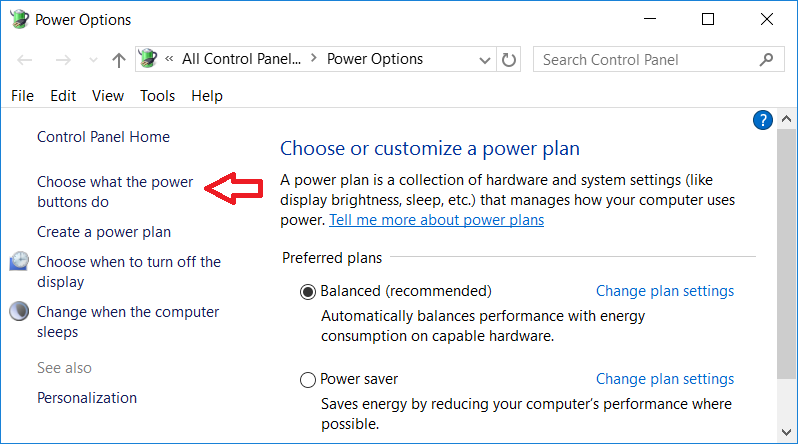Click the back navigation arrow

(x=24, y=60)
